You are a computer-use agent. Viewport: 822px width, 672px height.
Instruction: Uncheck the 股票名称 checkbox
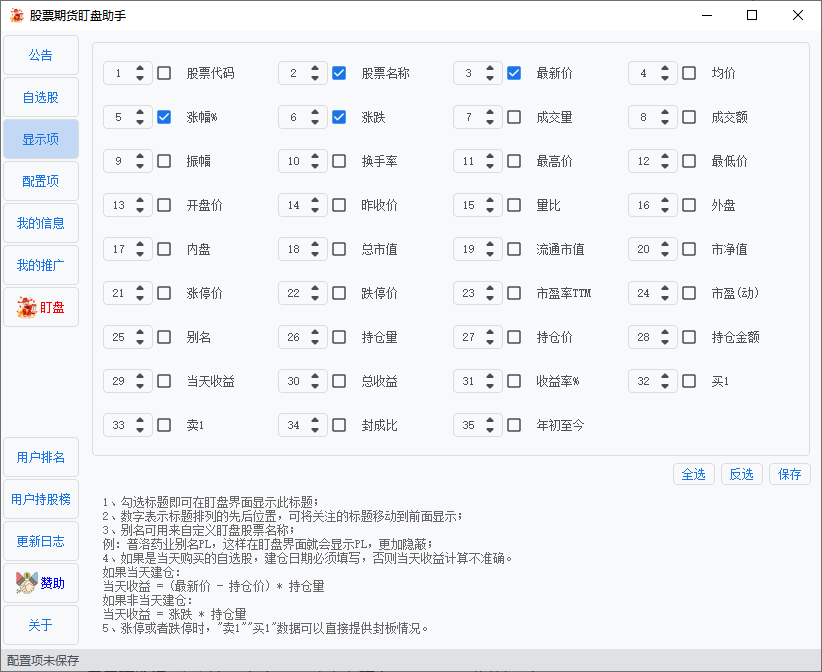click(x=339, y=73)
